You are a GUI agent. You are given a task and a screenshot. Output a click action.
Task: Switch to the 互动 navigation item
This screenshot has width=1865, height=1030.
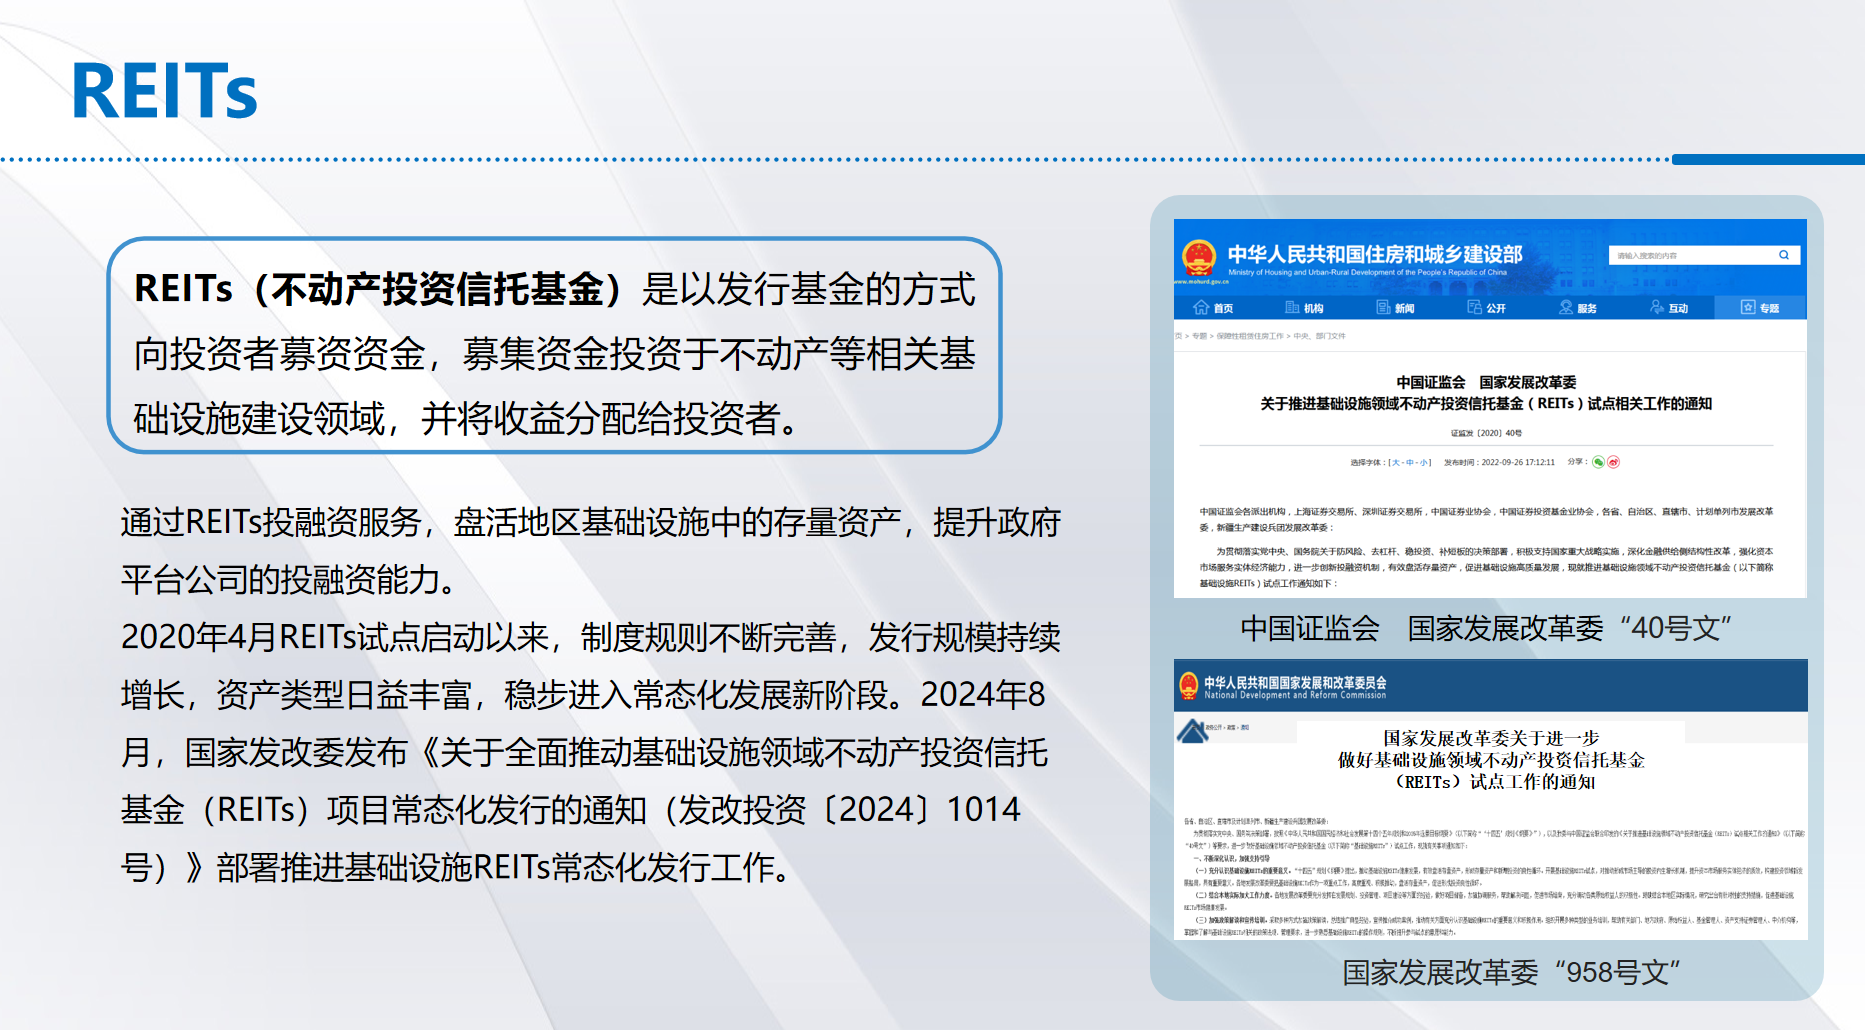(1669, 308)
